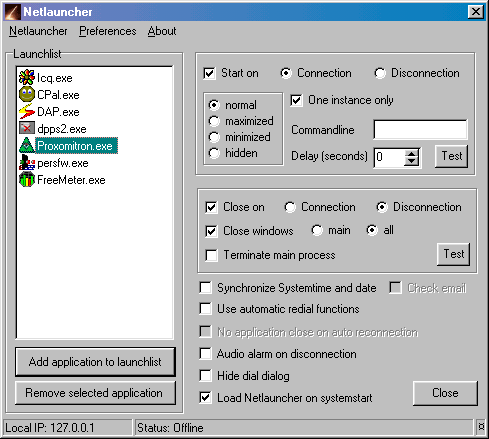Click the CPal.exe smiley face icon
This screenshot has width=489, height=439.
click(x=27, y=94)
